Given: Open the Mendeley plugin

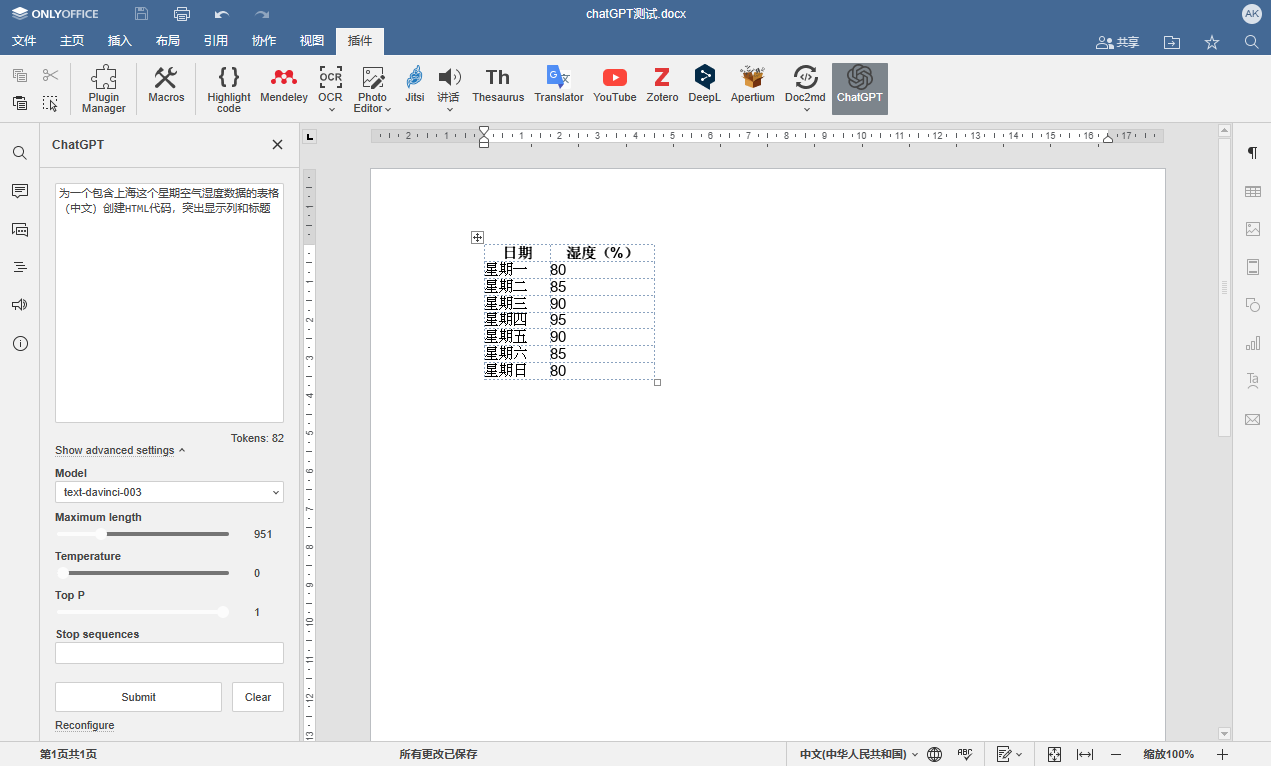Looking at the screenshot, I should (284, 85).
